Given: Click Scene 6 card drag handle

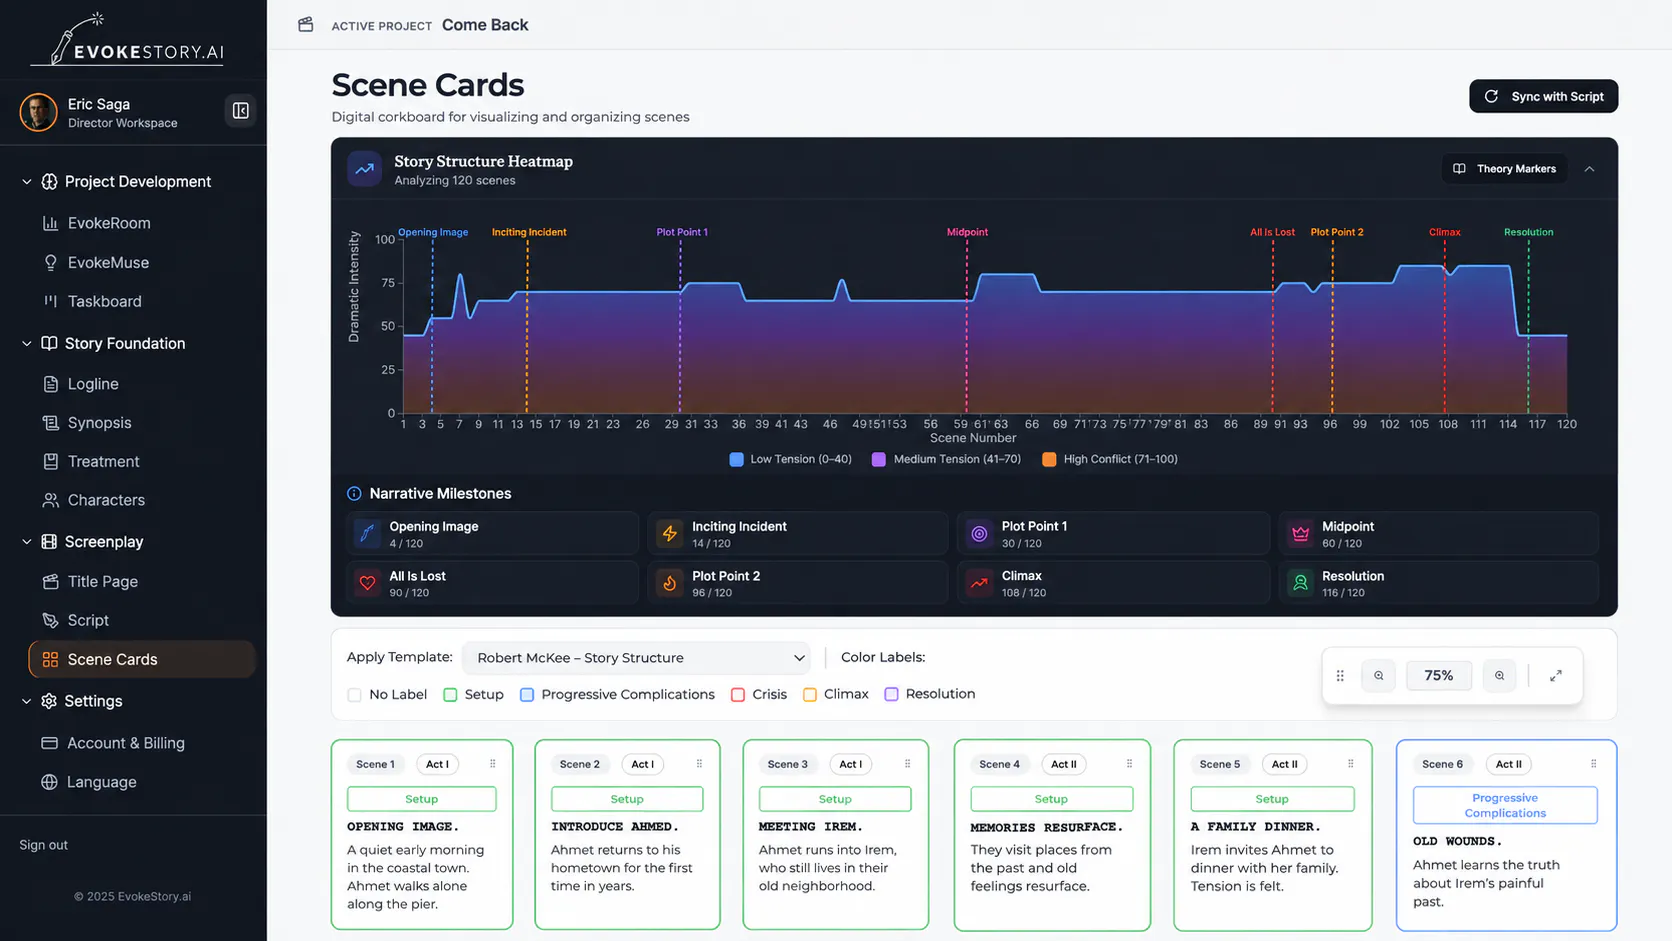Looking at the screenshot, I should click(1593, 764).
